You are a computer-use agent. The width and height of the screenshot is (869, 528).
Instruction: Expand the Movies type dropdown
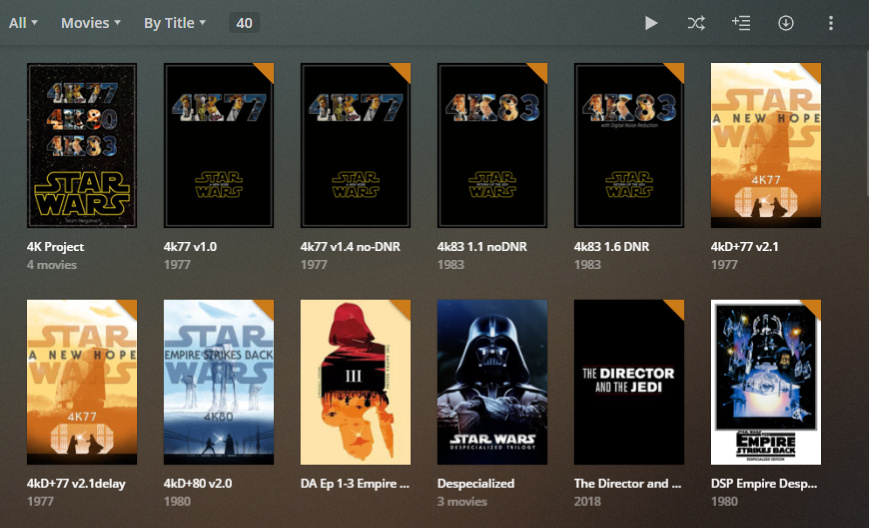[x=91, y=23]
